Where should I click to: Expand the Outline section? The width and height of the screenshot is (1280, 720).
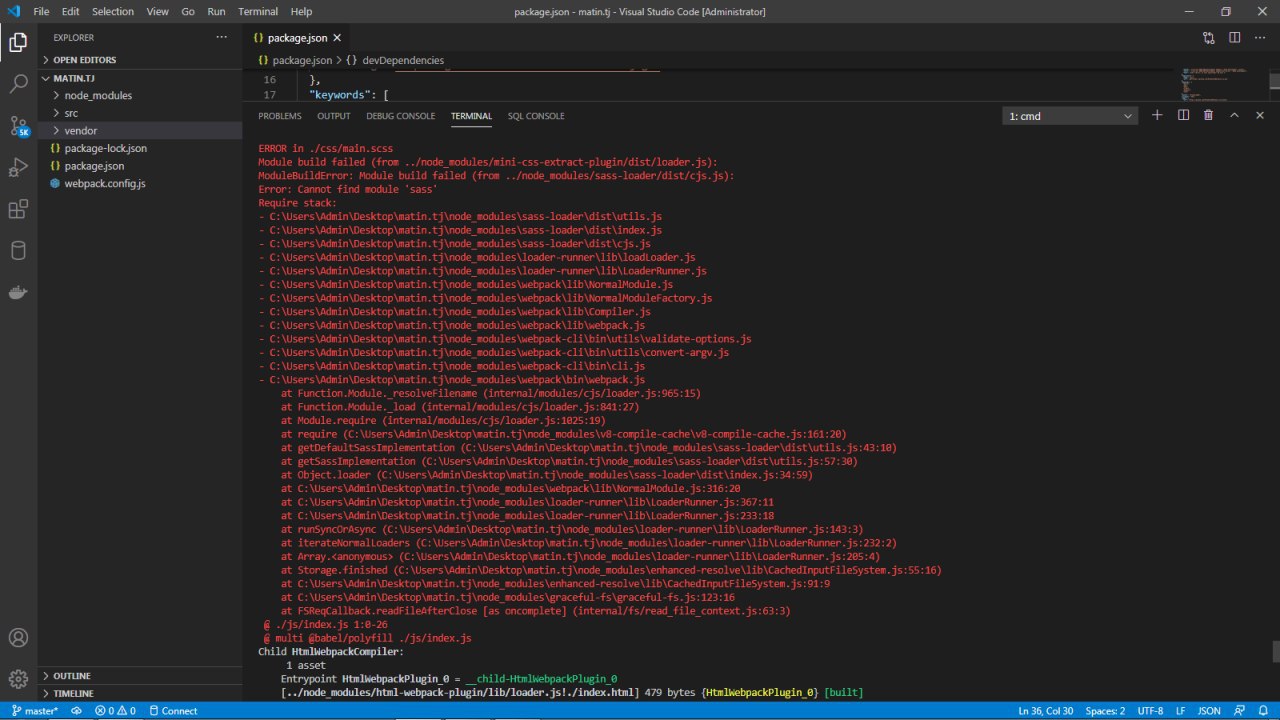(x=140, y=676)
